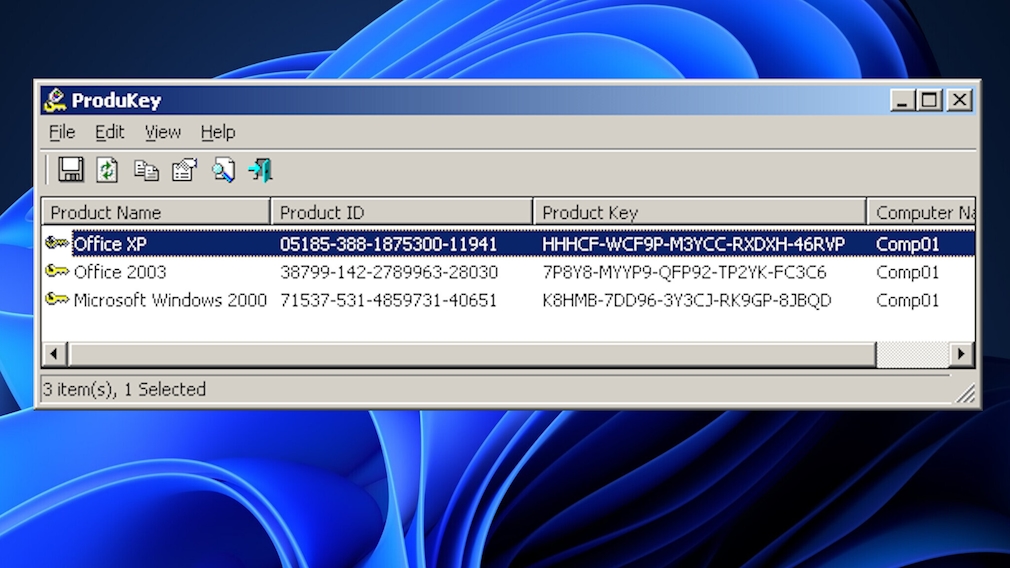
Task: Click the key icon beside Office 2003
Action: coord(57,272)
